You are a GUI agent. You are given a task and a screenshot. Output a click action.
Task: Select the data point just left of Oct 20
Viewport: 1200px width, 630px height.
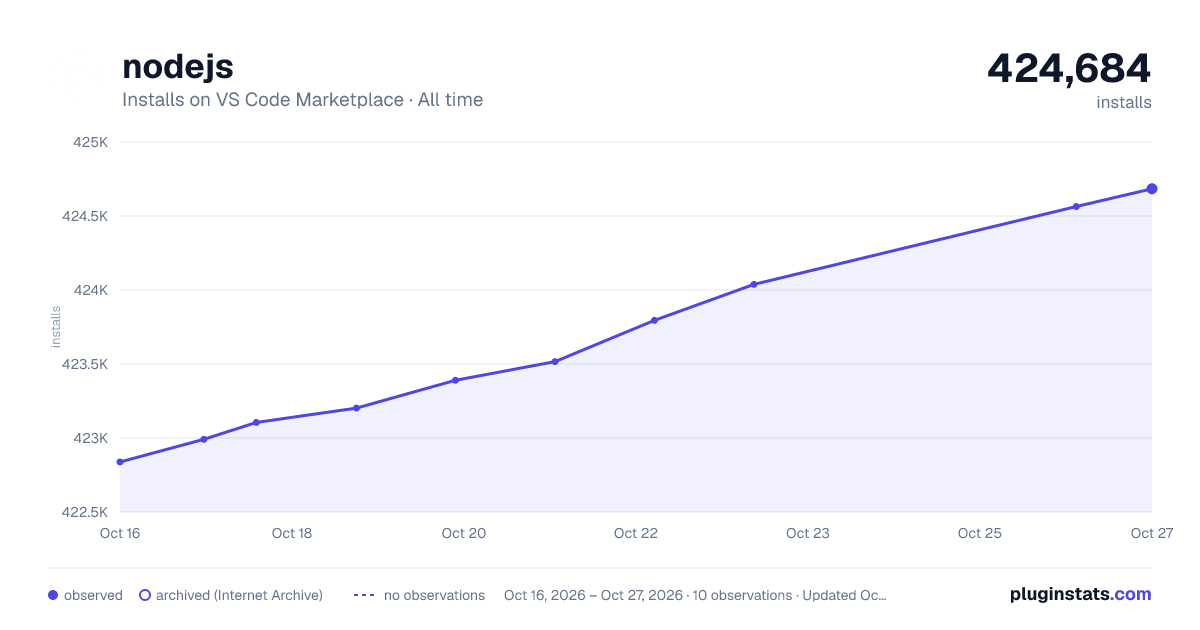click(x=455, y=380)
